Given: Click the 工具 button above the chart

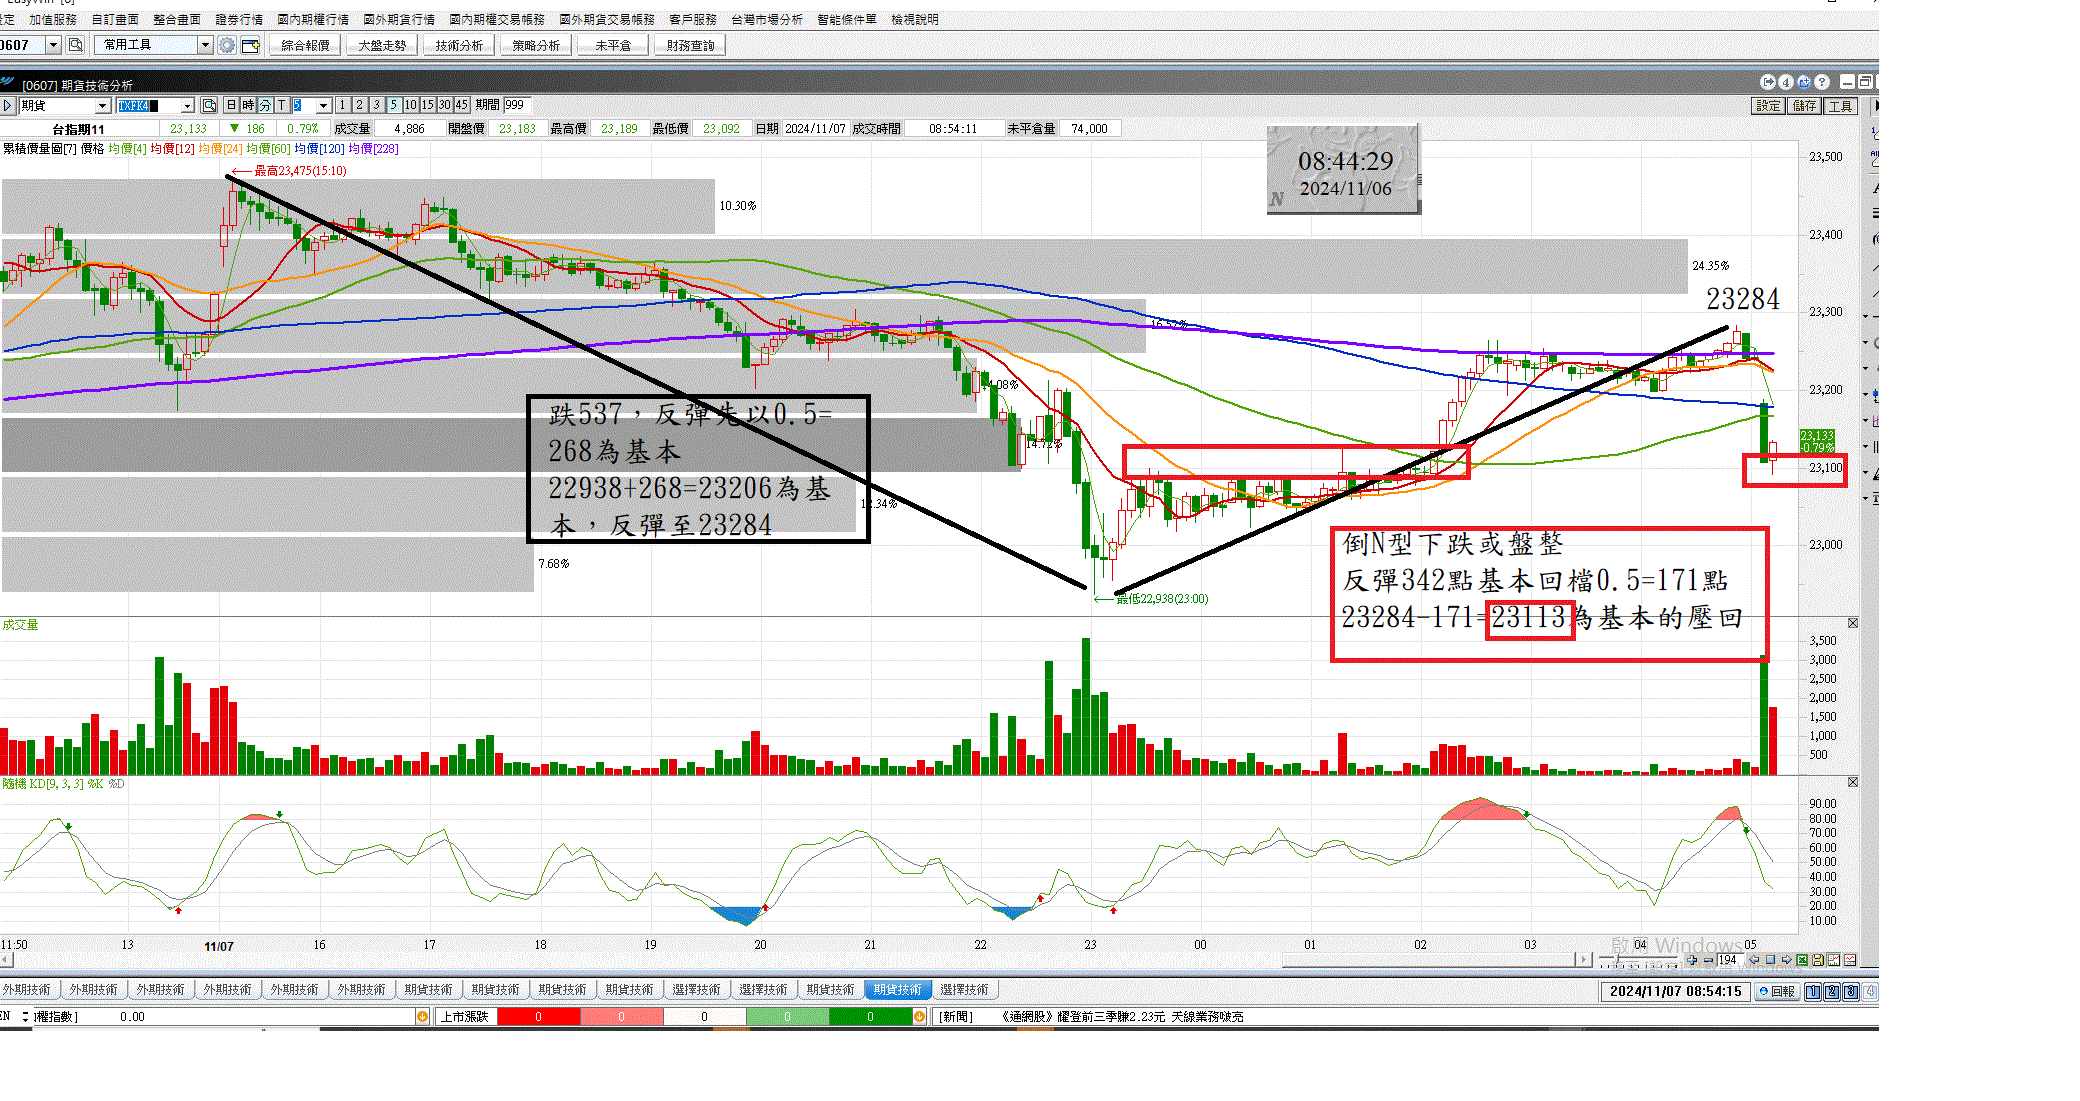Looking at the screenshot, I should click(1840, 106).
